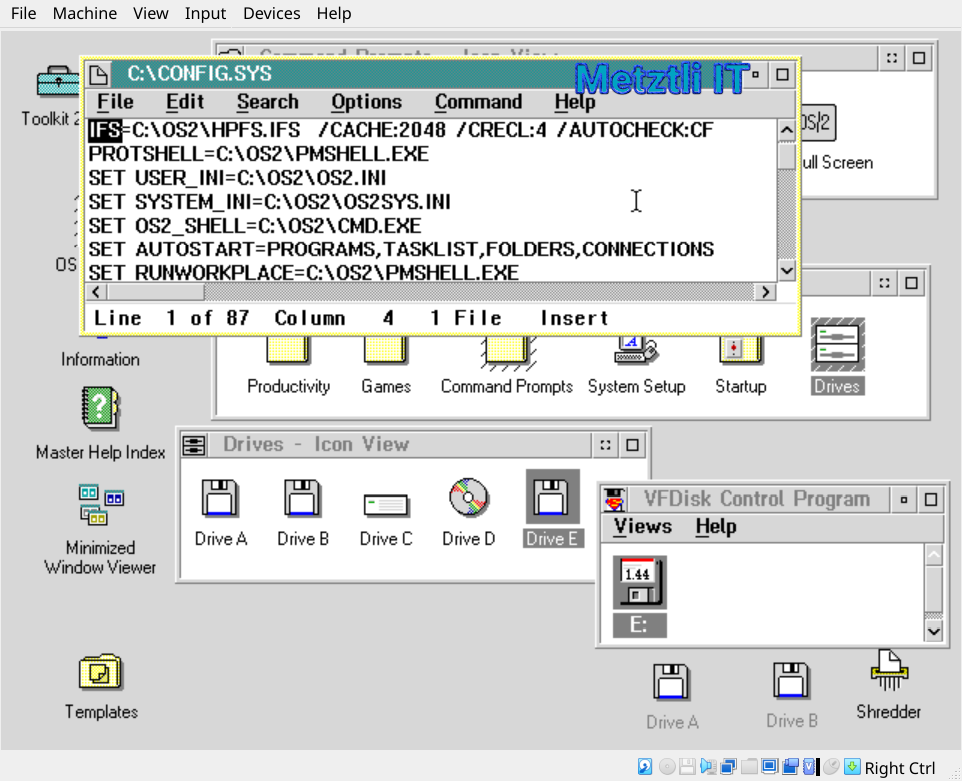
Task: Click the editor's scroll right arrow
Action: coord(766,292)
